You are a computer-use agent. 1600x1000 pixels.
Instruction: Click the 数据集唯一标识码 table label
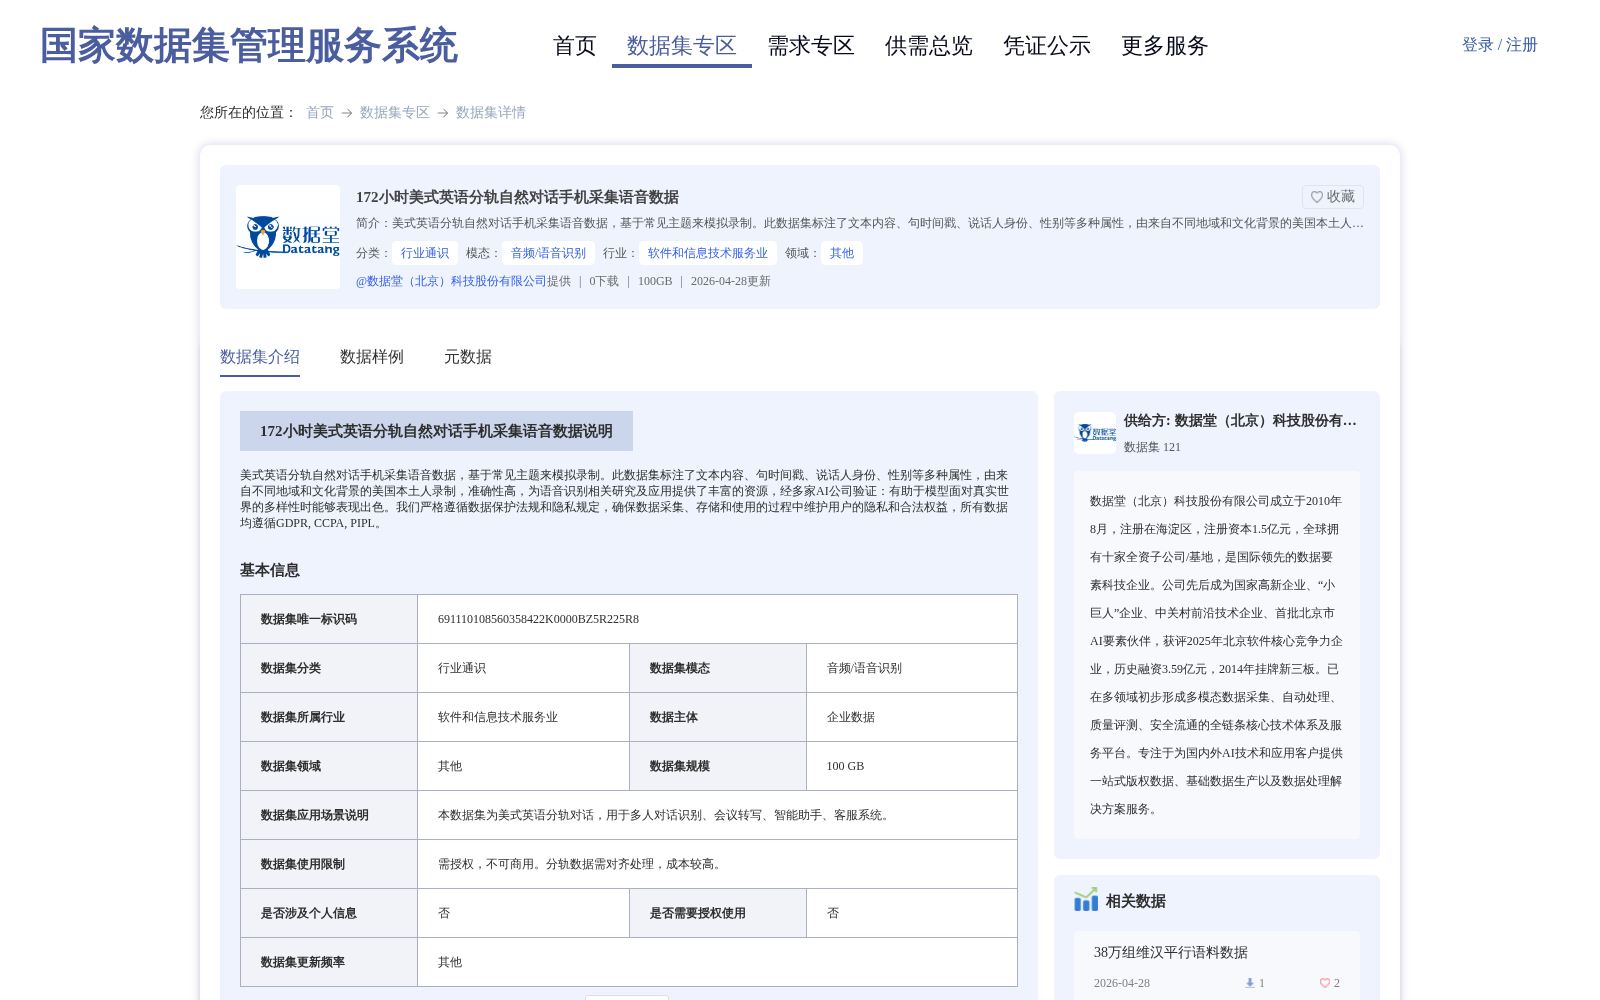click(x=309, y=619)
